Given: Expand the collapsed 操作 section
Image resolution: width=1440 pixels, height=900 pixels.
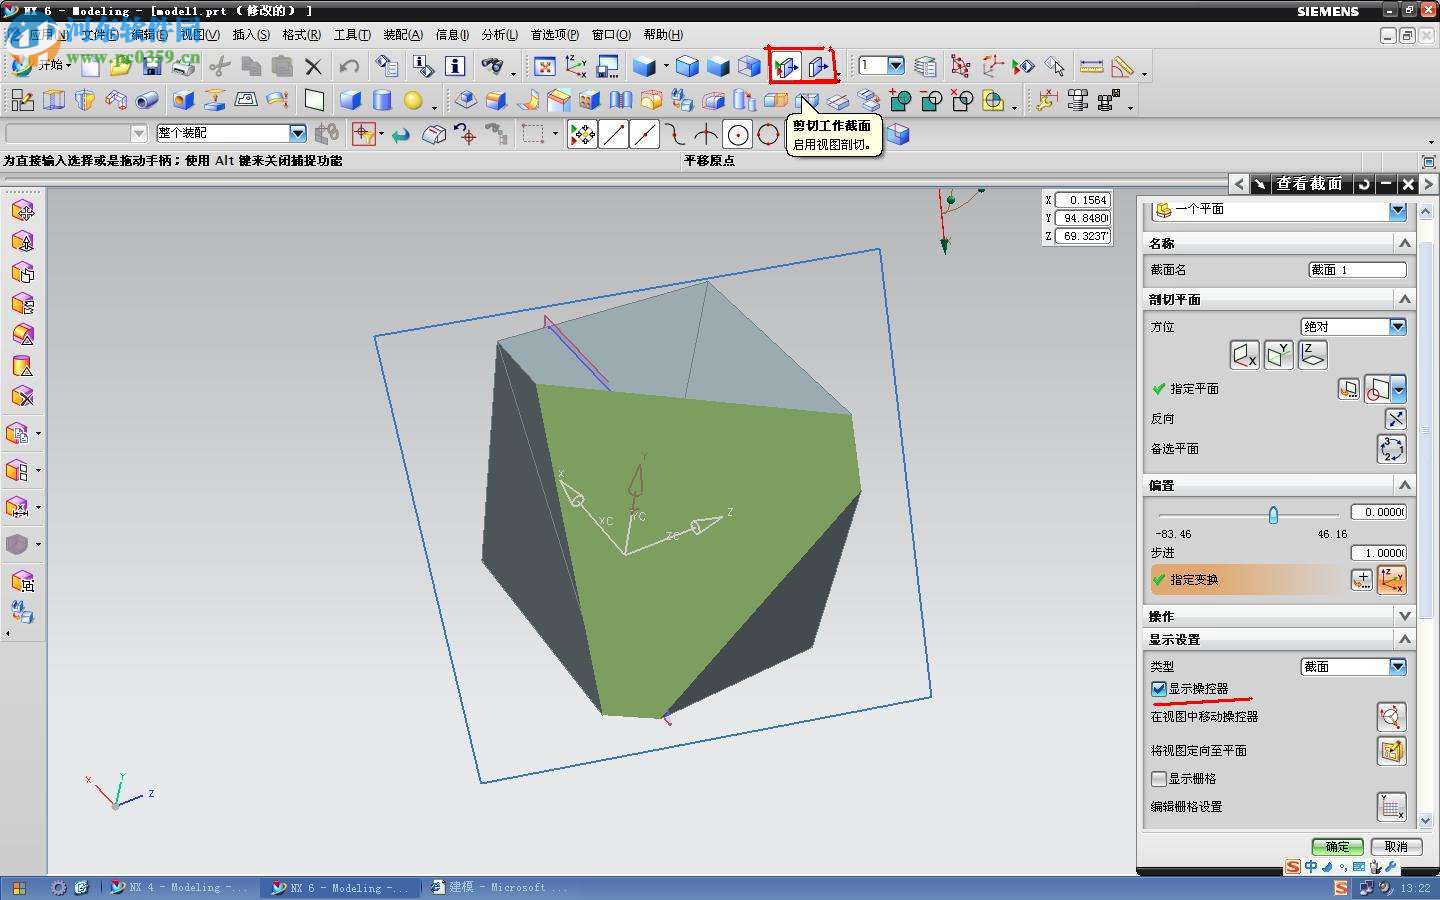Looking at the screenshot, I should point(1404,616).
